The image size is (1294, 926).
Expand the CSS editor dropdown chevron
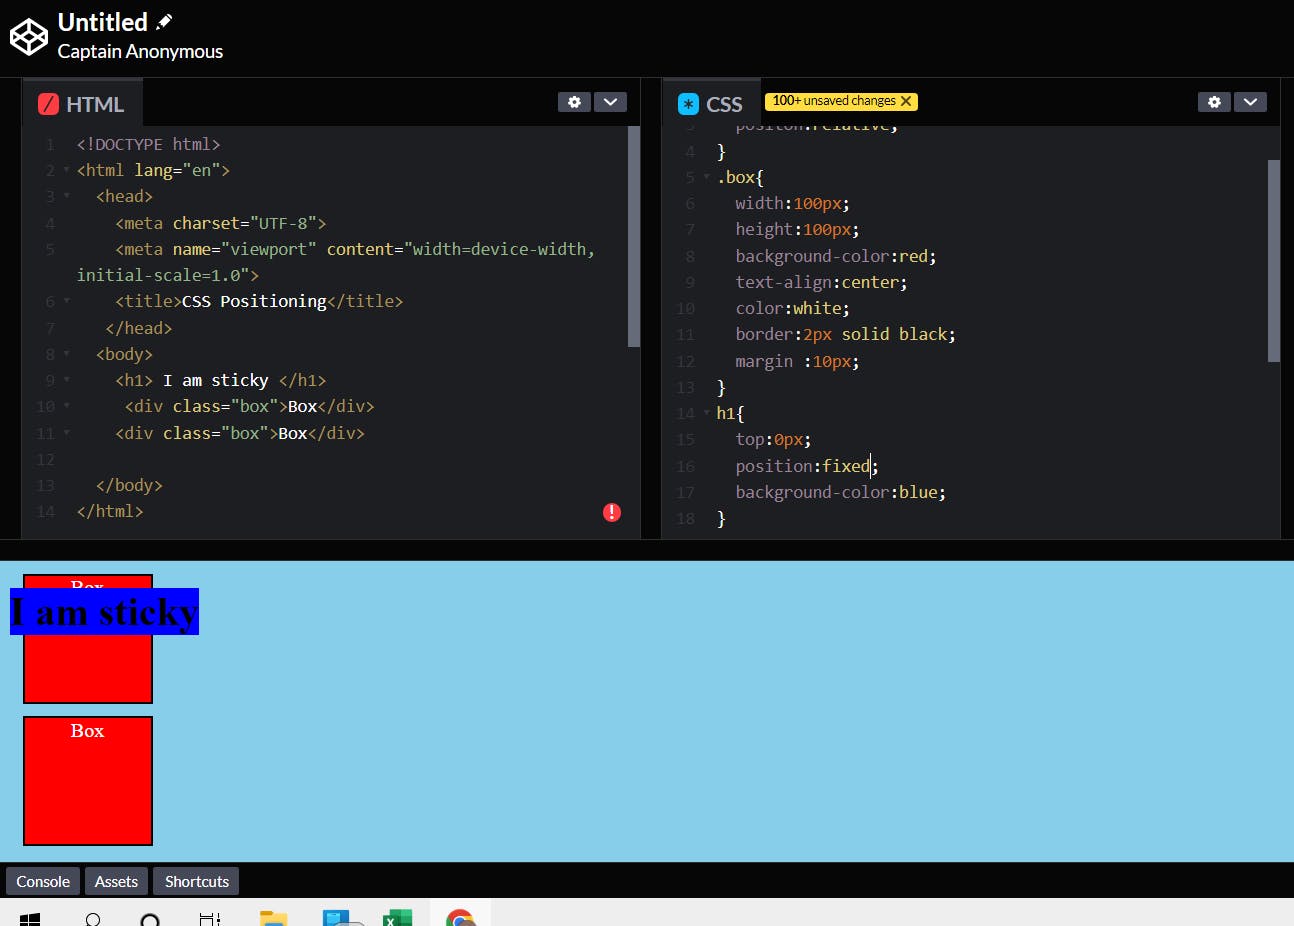coord(1250,102)
